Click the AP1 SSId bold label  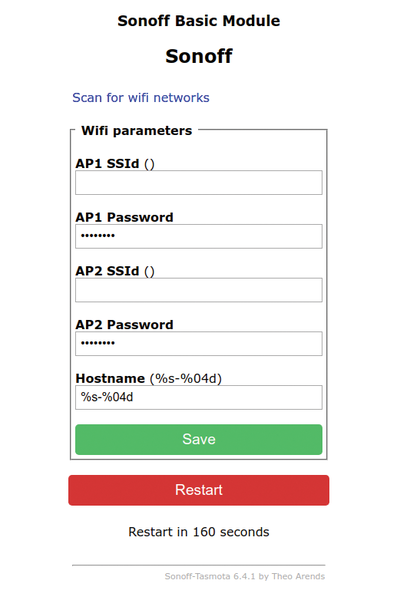107,164
